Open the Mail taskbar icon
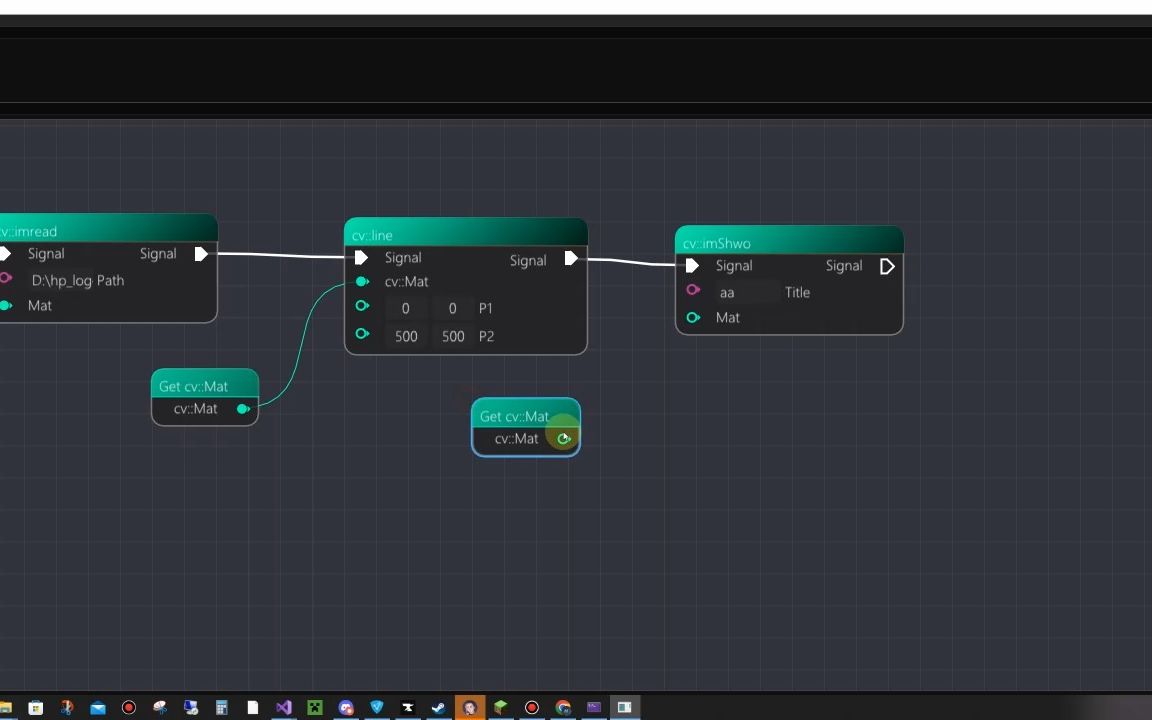The height and width of the screenshot is (720, 1152). click(x=98, y=708)
